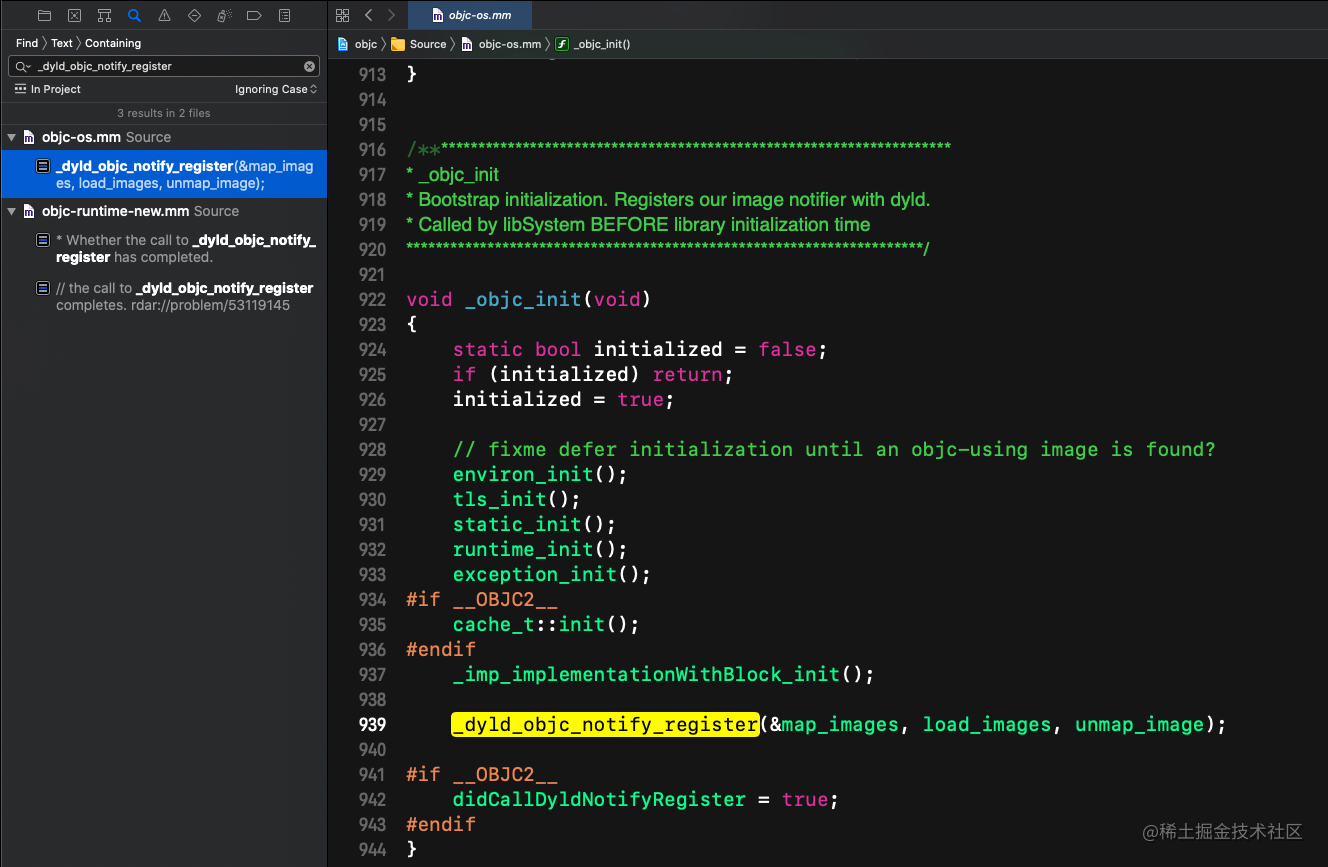Screen dimensions: 1328x867
Task: Click the _objc_init function name on line 922
Action: (x=523, y=299)
